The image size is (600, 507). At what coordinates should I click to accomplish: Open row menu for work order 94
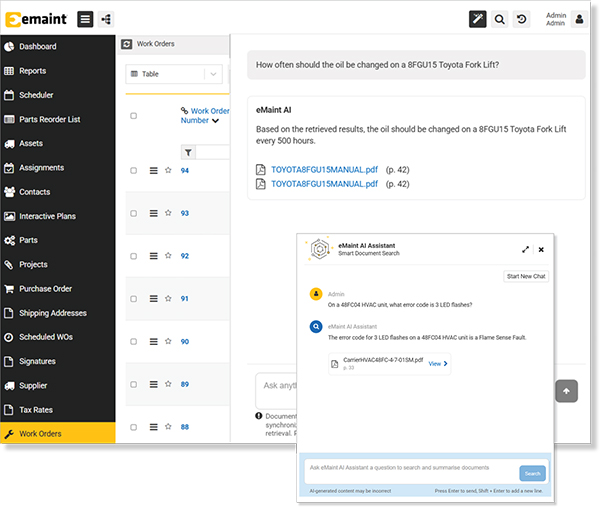coord(153,171)
